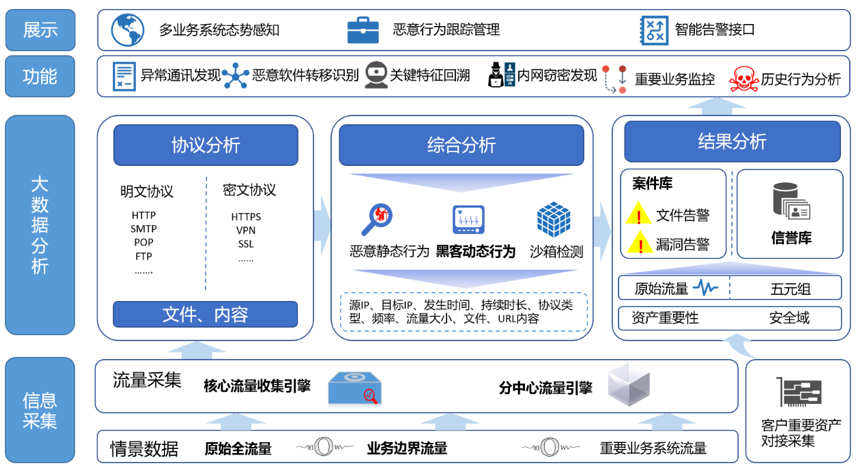Click the magnifier icon above 恶意静态行为
The image size is (865, 471).
pos(377,220)
